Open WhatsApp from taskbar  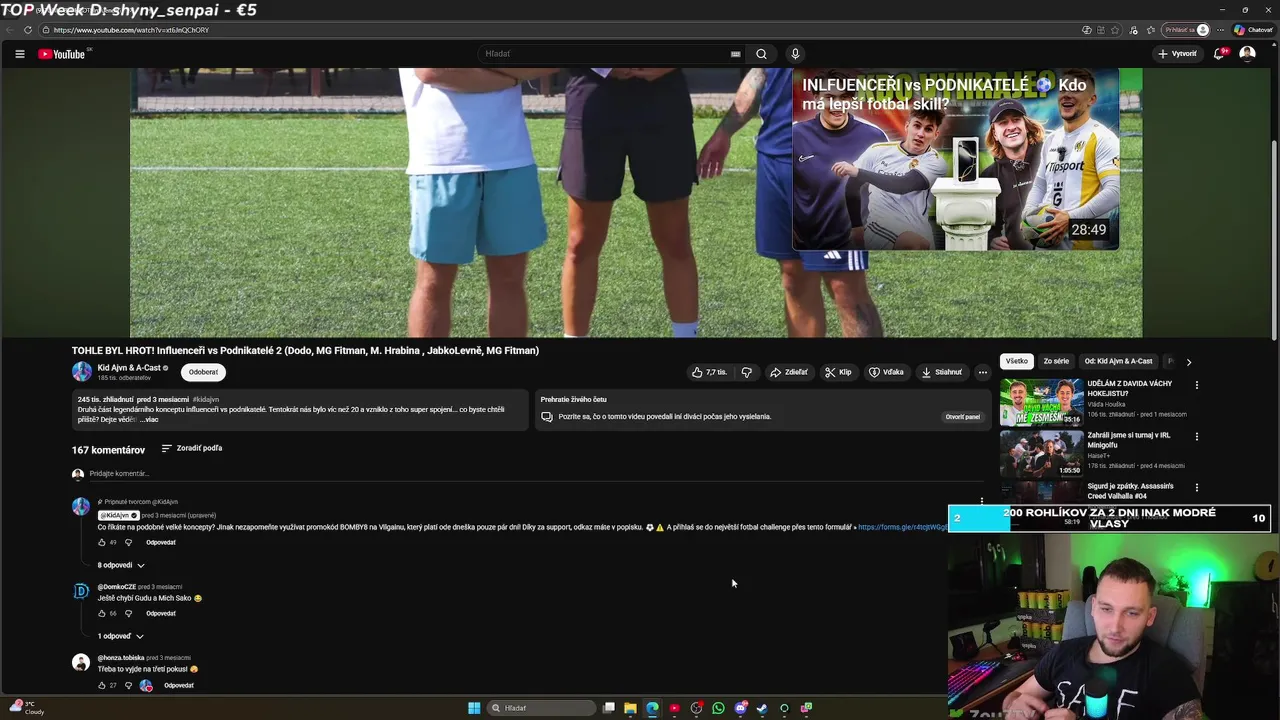[x=718, y=708]
